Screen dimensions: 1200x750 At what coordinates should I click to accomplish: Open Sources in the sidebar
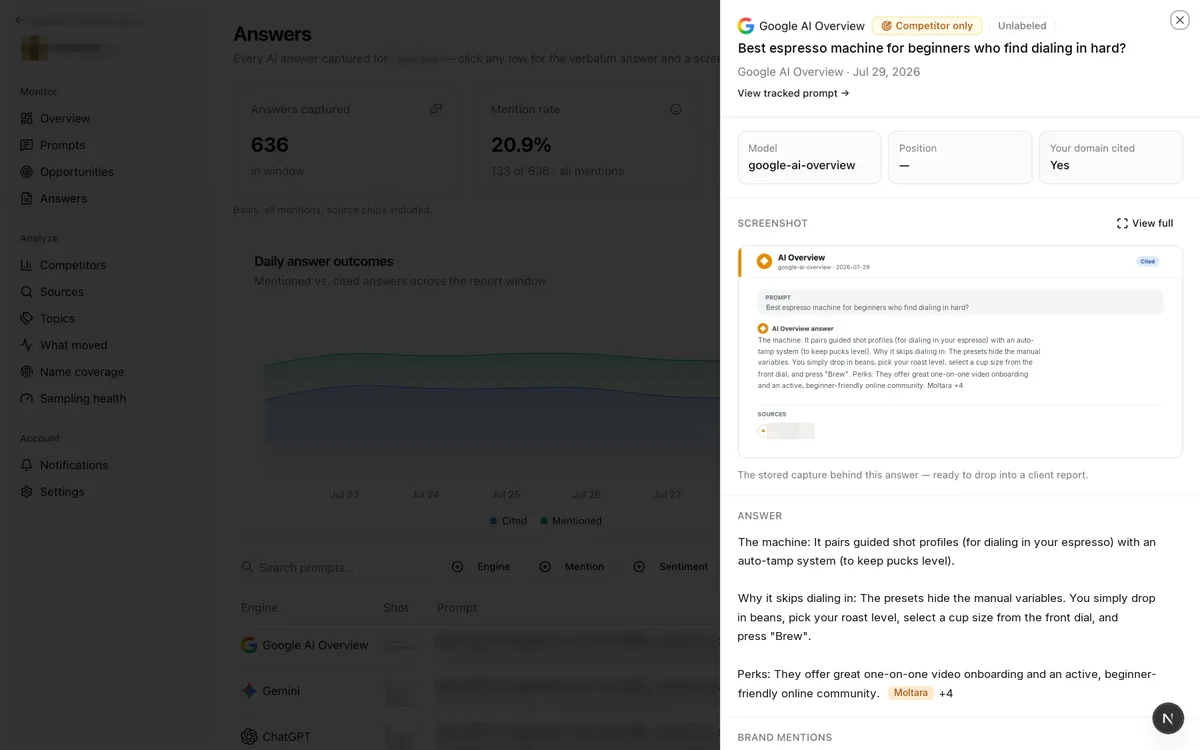click(61, 292)
